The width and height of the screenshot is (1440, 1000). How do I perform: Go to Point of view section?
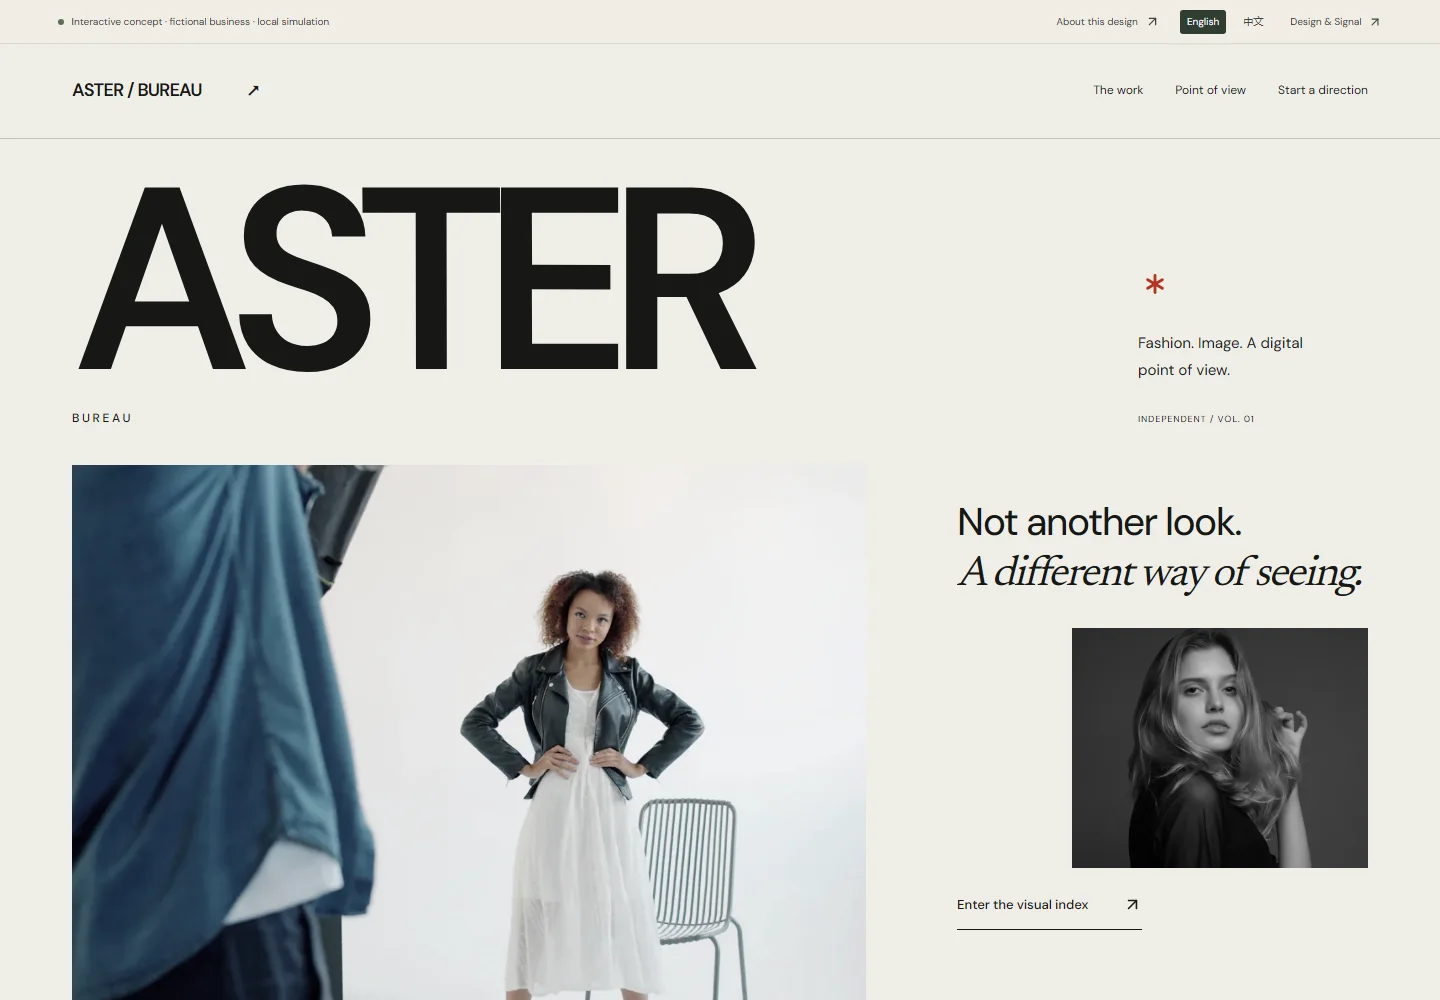(1210, 90)
